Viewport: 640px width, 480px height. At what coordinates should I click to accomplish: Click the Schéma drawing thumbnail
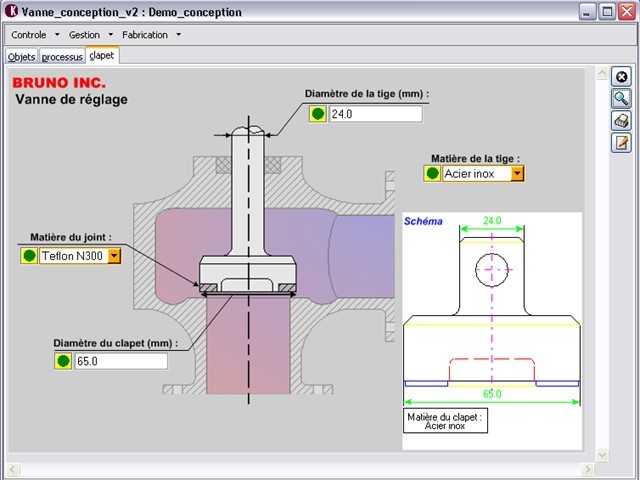click(x=492, y=331)
